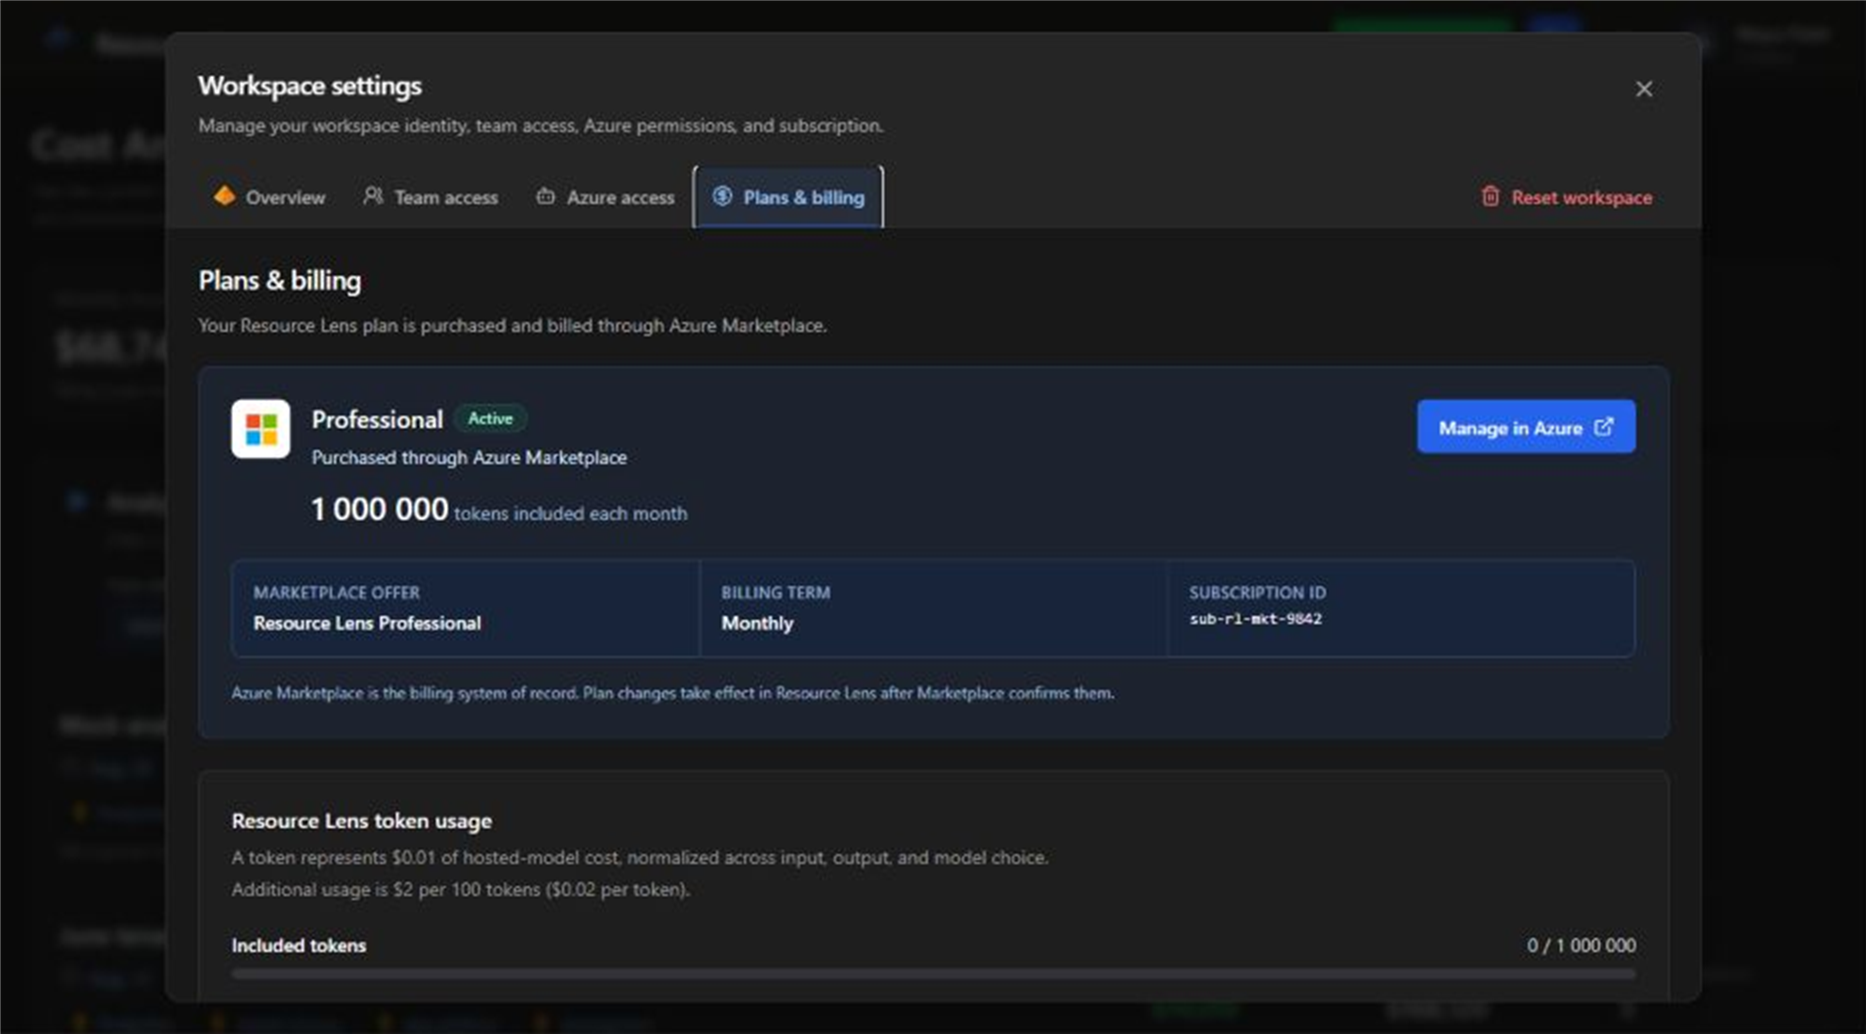Click the Reset workspace button
This screenshot has height=1034, width=1866.
click(1566, 197)
